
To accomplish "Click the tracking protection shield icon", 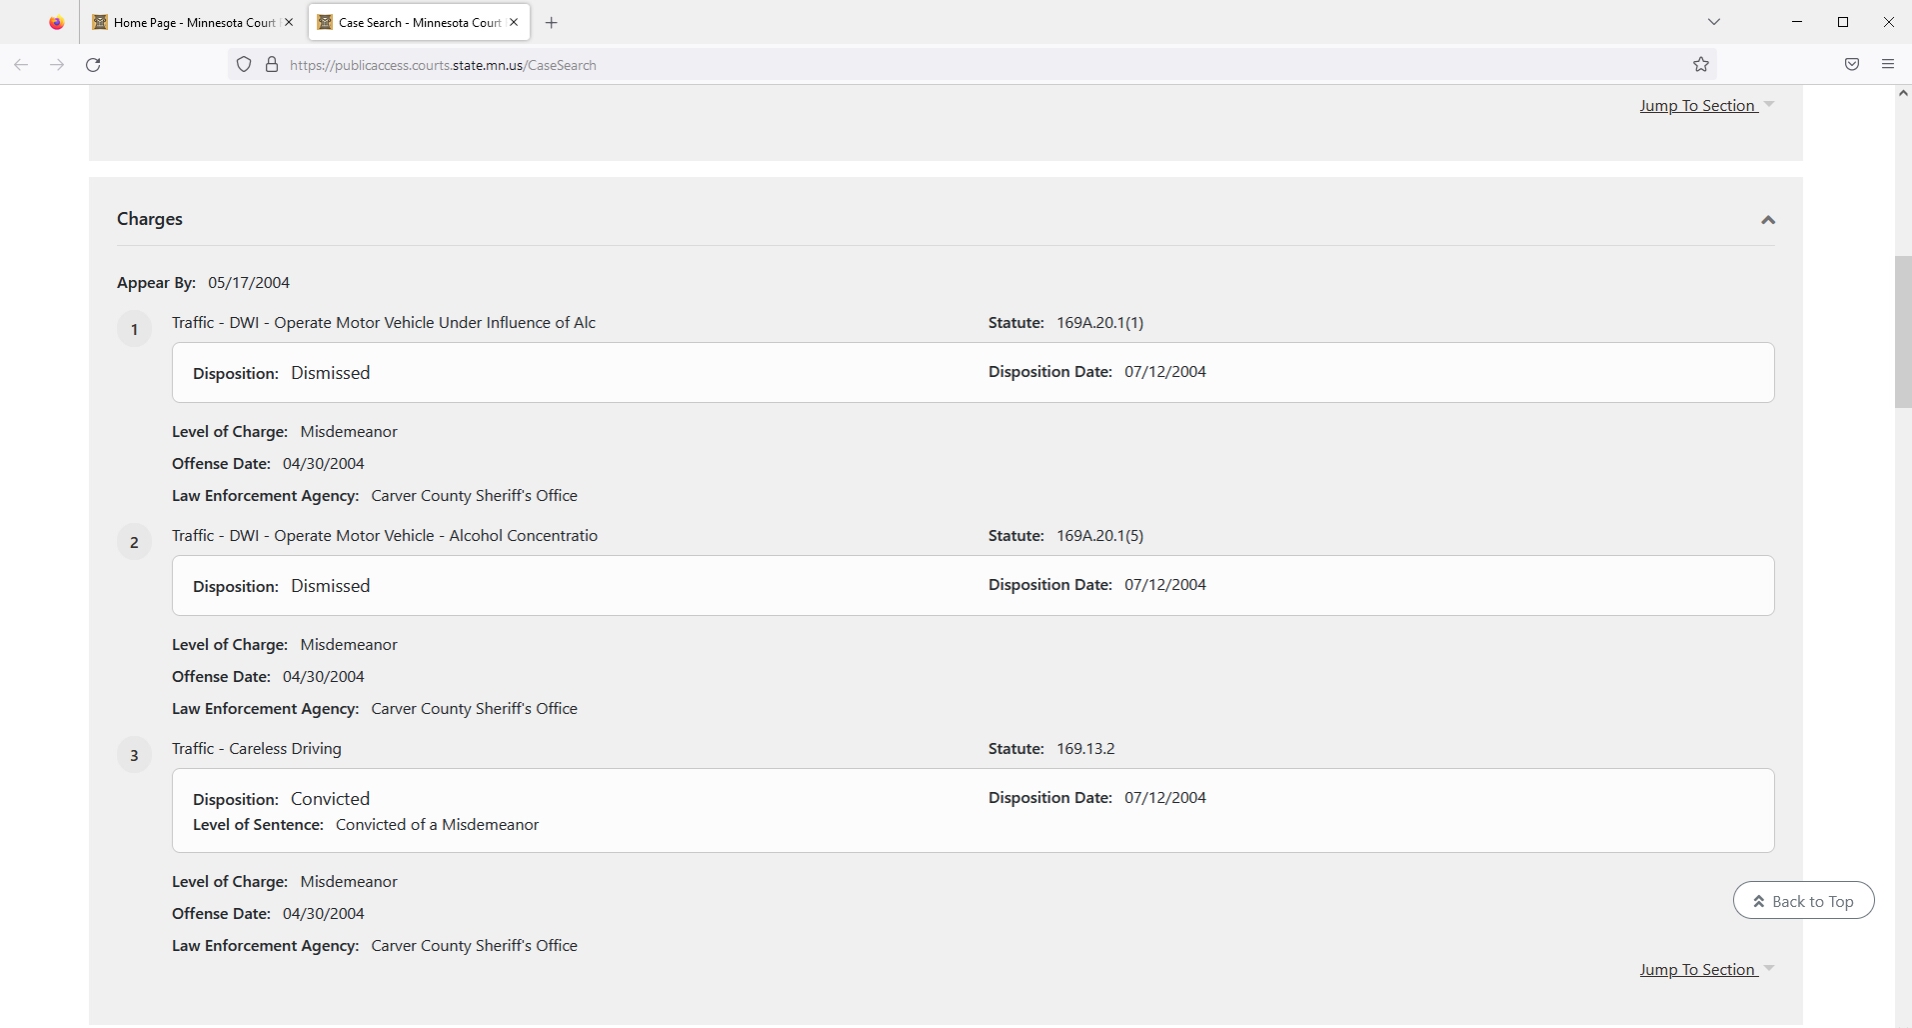I will point(244,65).
